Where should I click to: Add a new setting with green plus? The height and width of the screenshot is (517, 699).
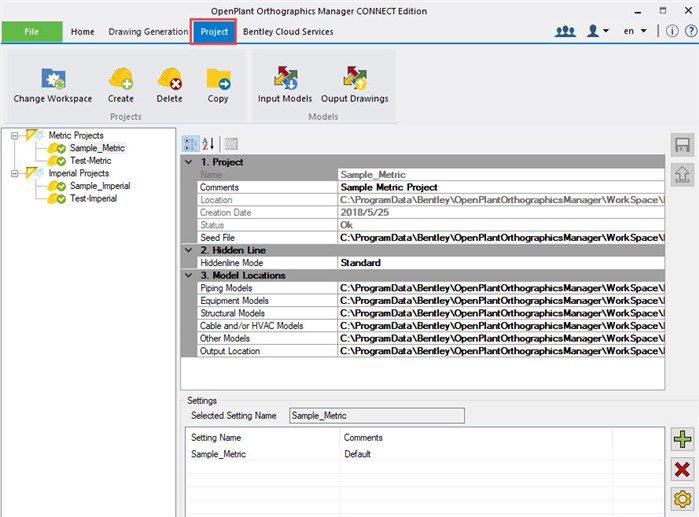point(682,439)
